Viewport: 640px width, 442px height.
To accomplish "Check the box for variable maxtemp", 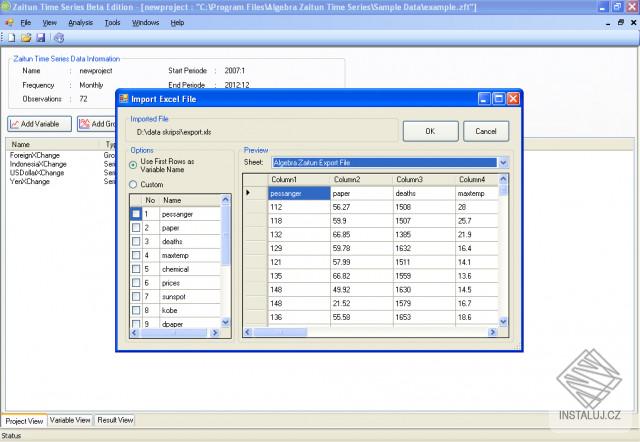I will pyautogui.click(x=136, y=255).
